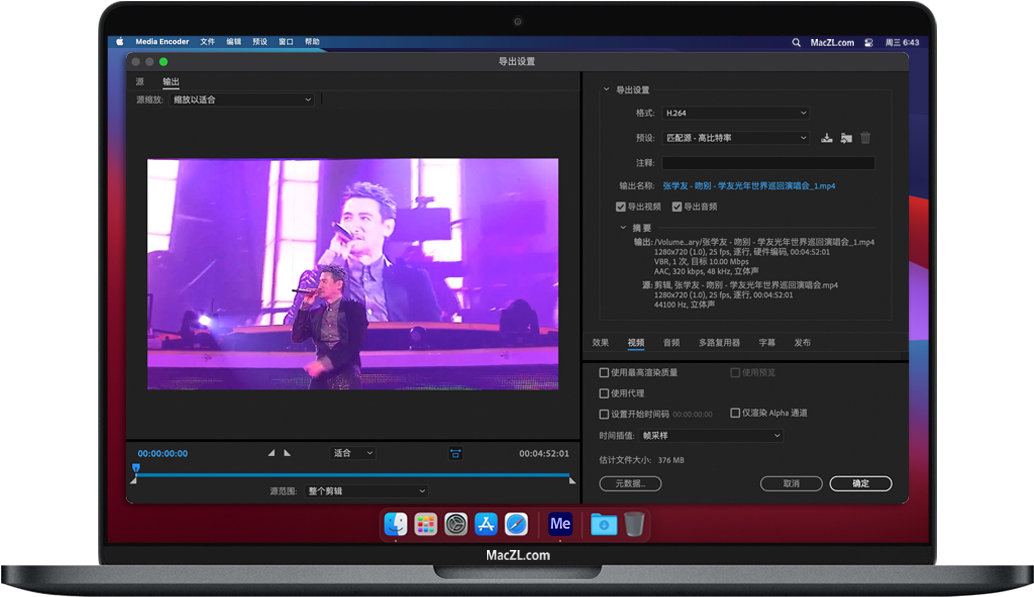The image size is (1034, 597).
Task: Open the 文件 menu in menu bar
Action: point(207,42)
